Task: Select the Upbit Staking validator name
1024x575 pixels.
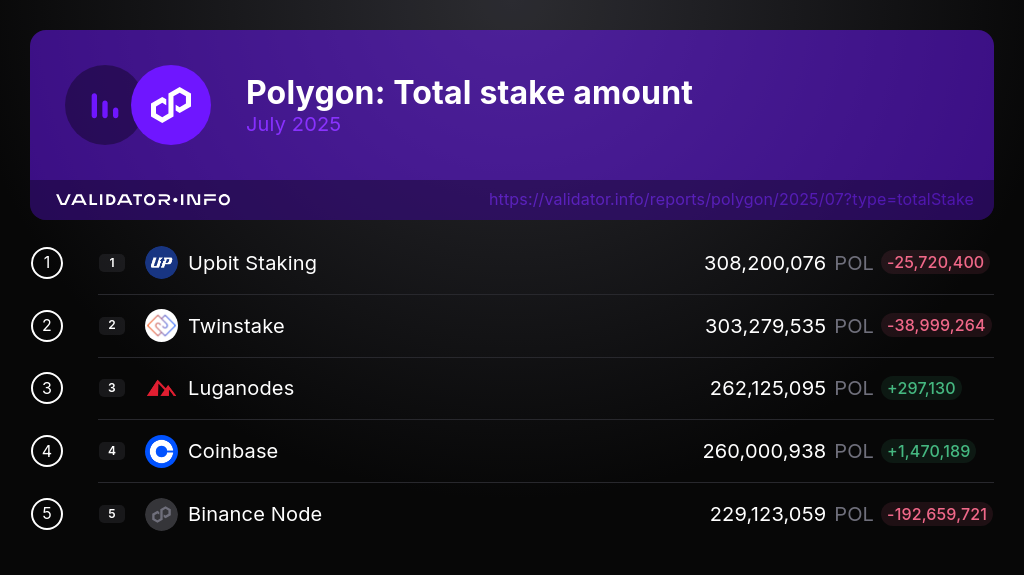Action: click(252, 263)
